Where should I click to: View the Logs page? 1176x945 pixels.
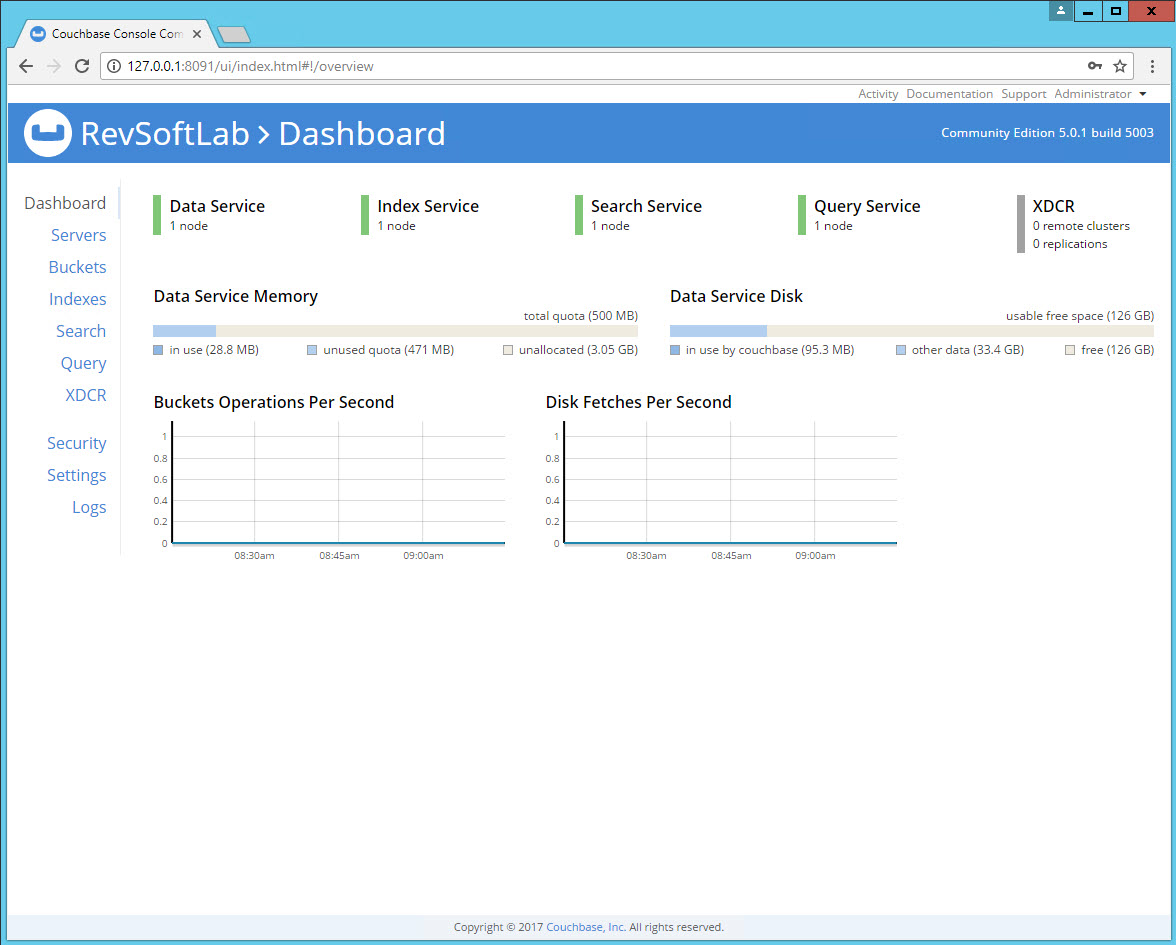pyautogui.click(x=89, y=508)
